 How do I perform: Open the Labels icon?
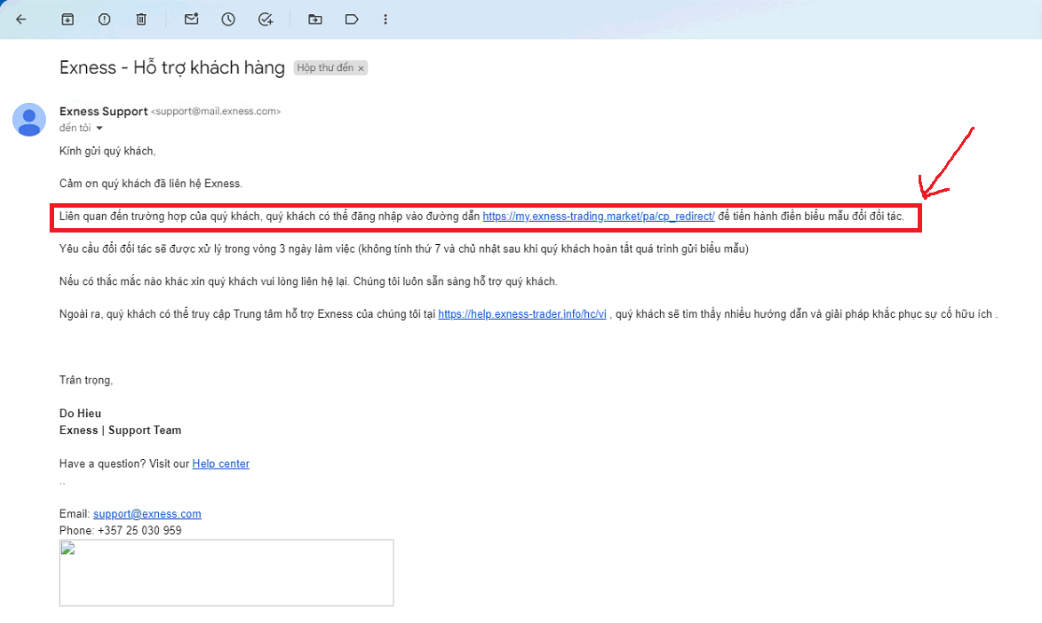pos(352,19)
